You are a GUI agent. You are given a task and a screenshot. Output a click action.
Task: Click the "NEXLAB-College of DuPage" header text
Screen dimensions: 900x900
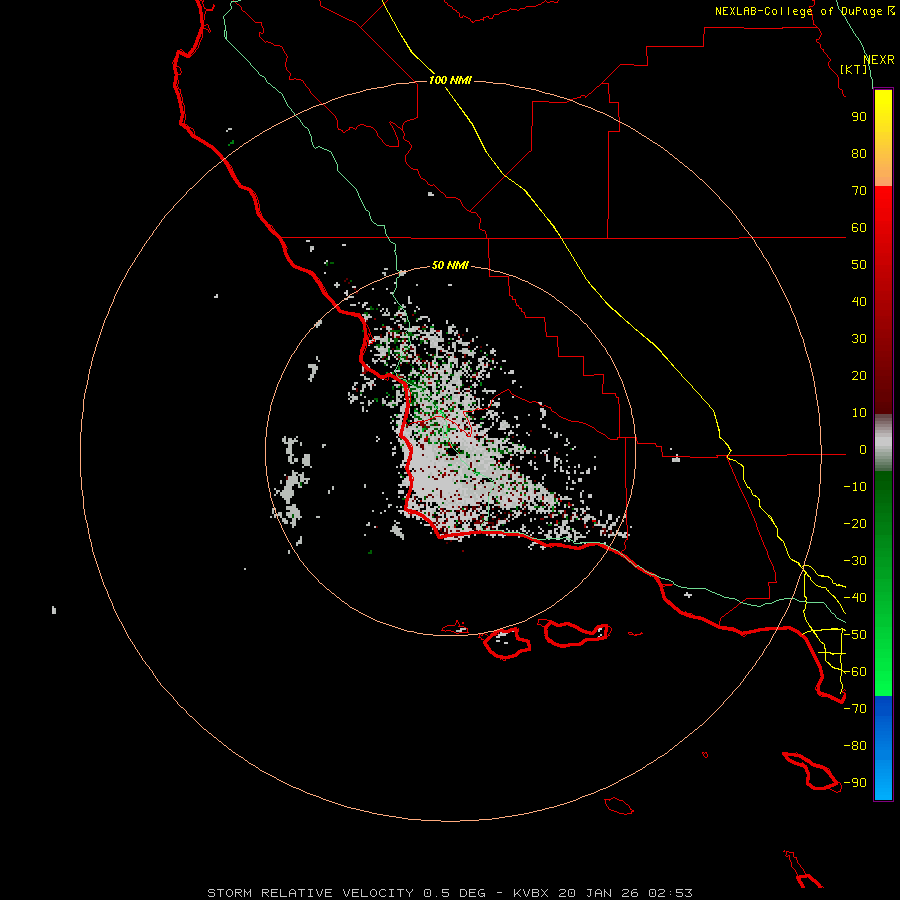(804, 11)
